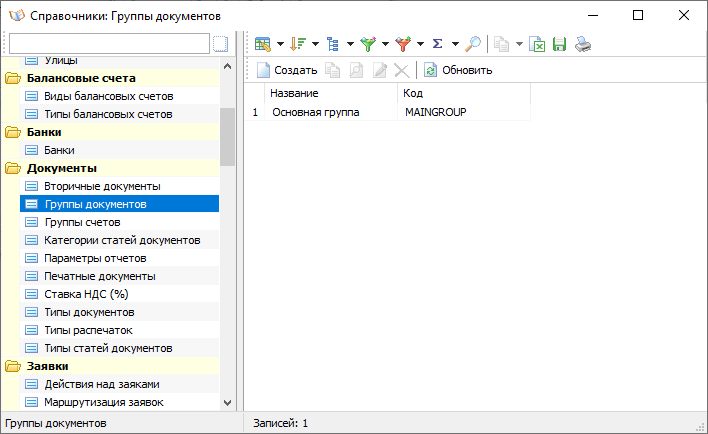This screenshot has width=708, height=434.
Task: Open Виды балансовых счетов item
Action: (108, 96)
